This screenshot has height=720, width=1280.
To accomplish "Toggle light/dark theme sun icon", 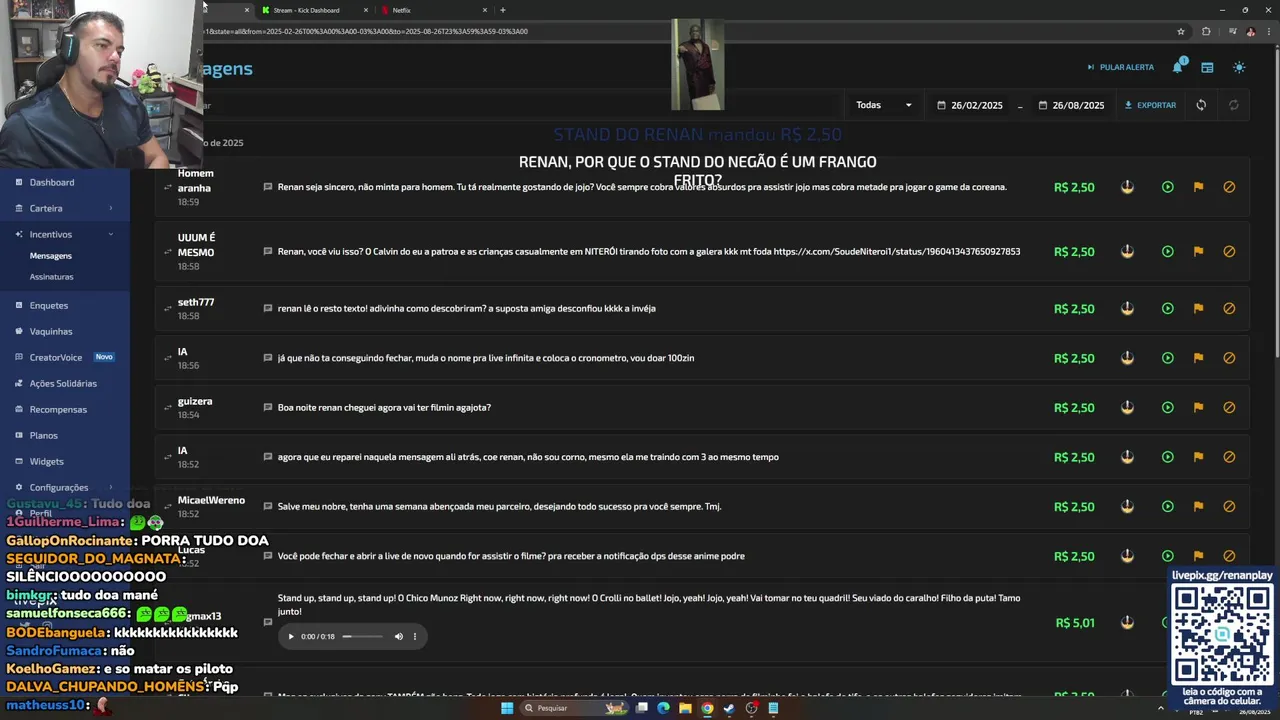I will click(1239, 67).
